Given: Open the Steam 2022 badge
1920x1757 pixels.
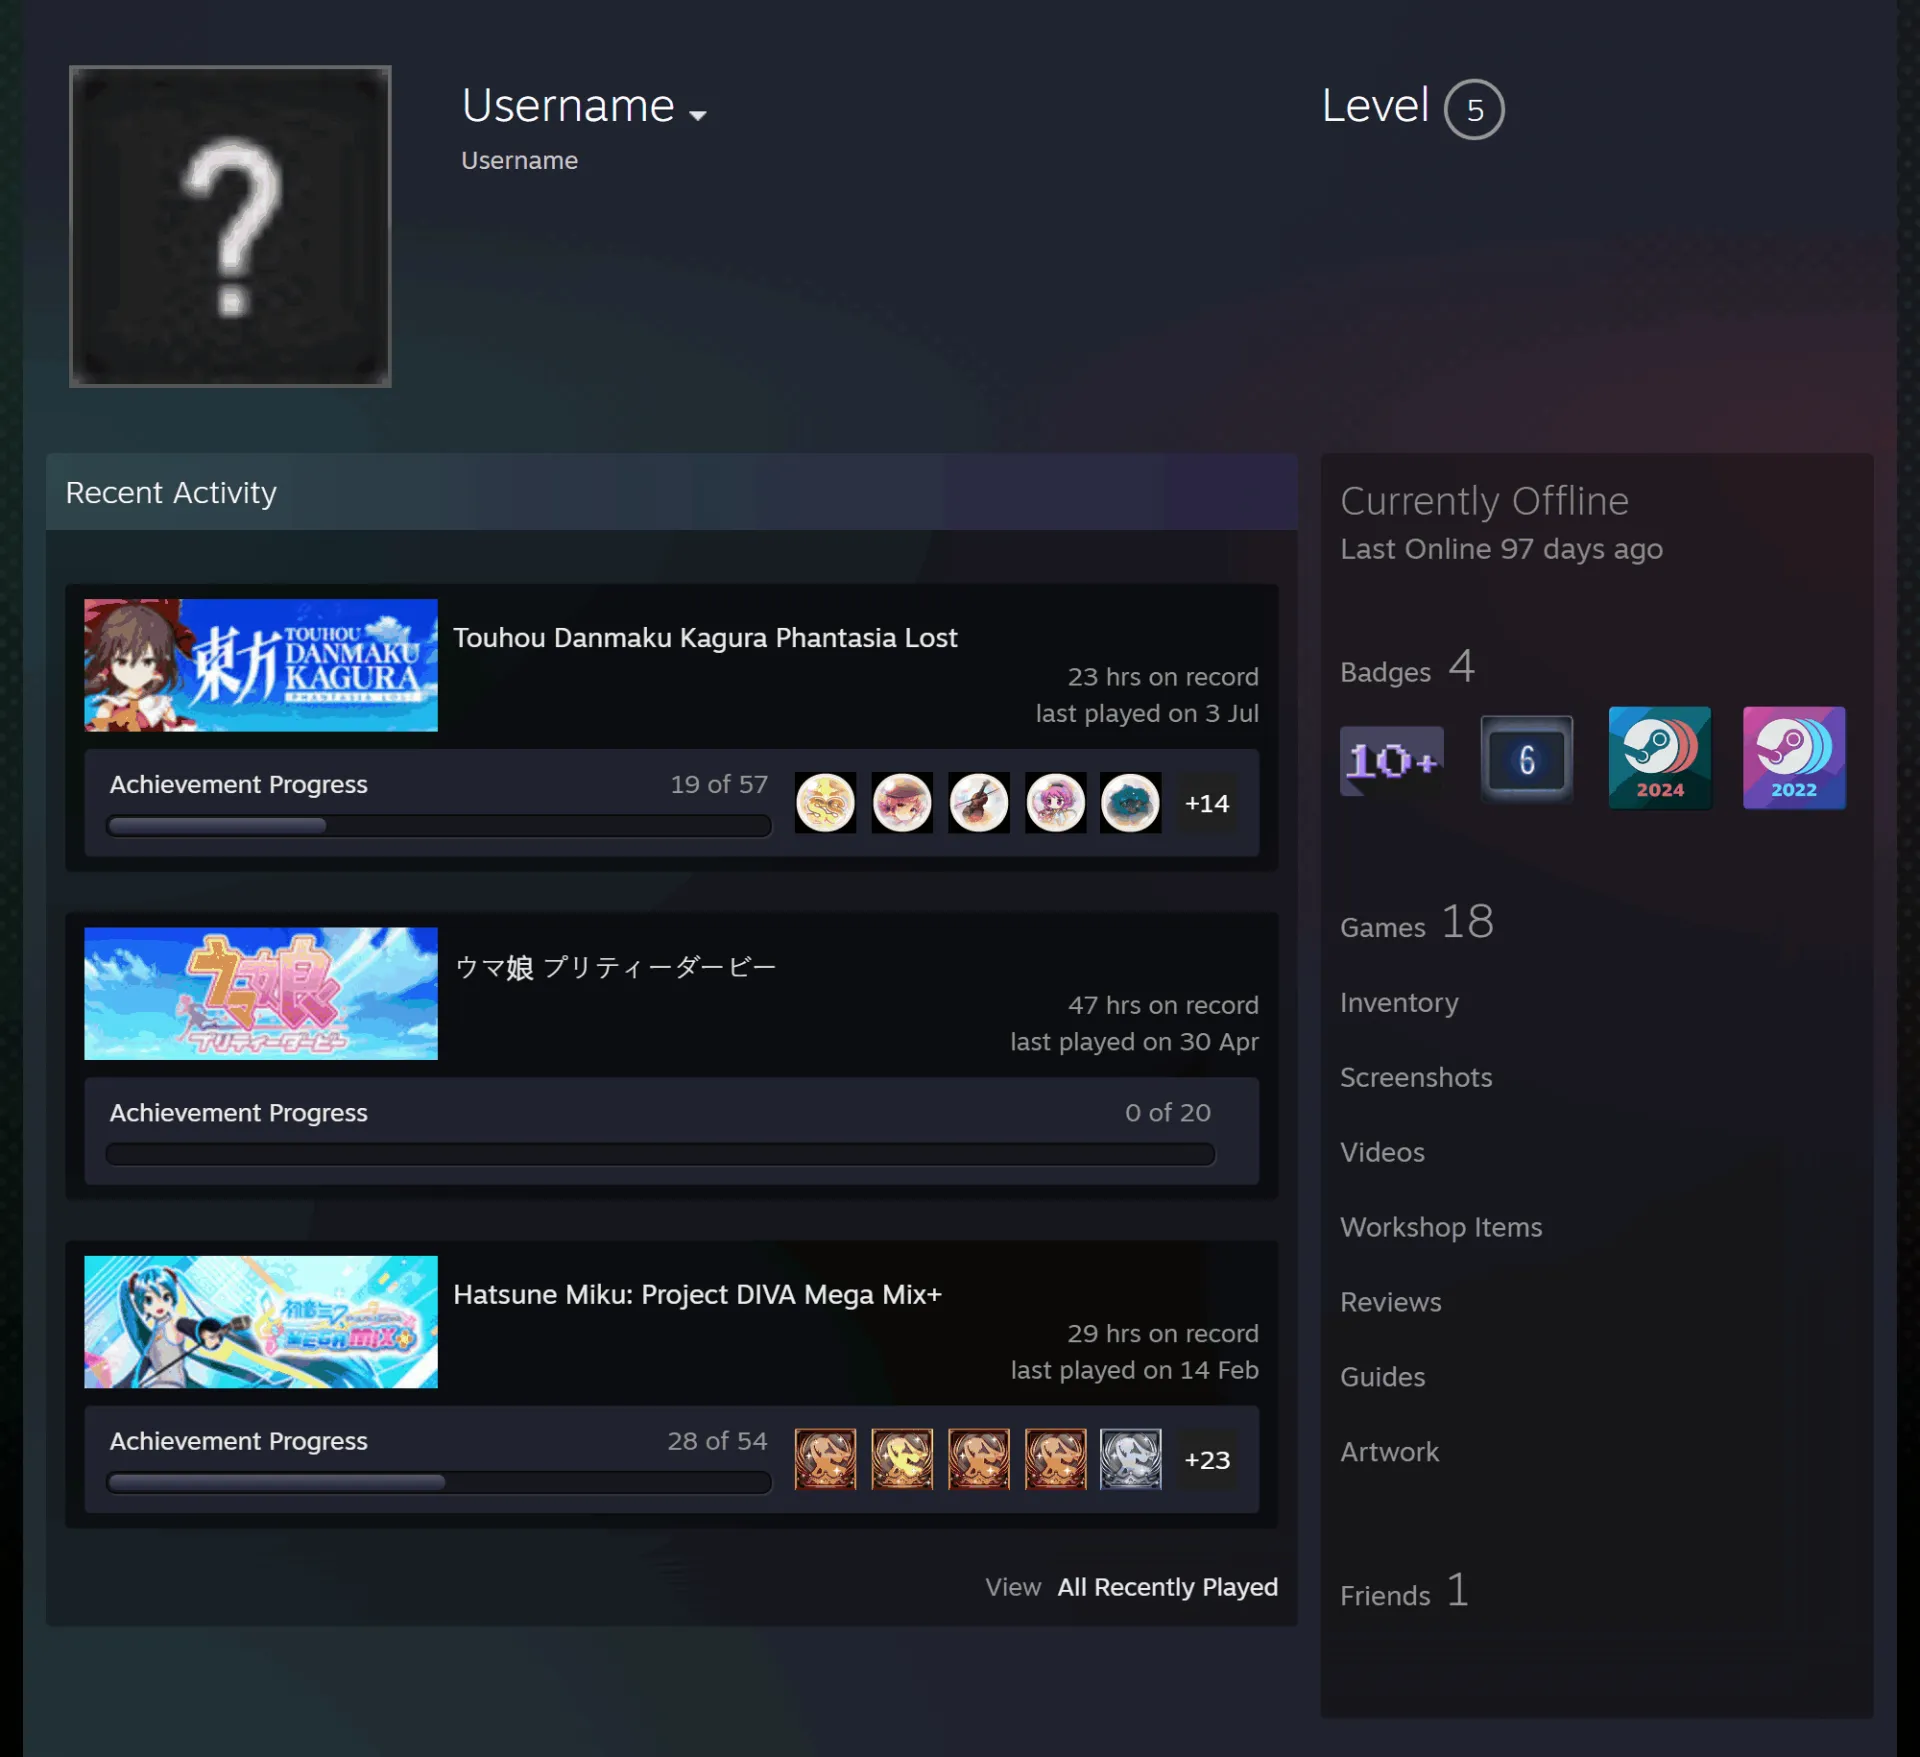Looking at the screenshot, I should coord(1794,757).
